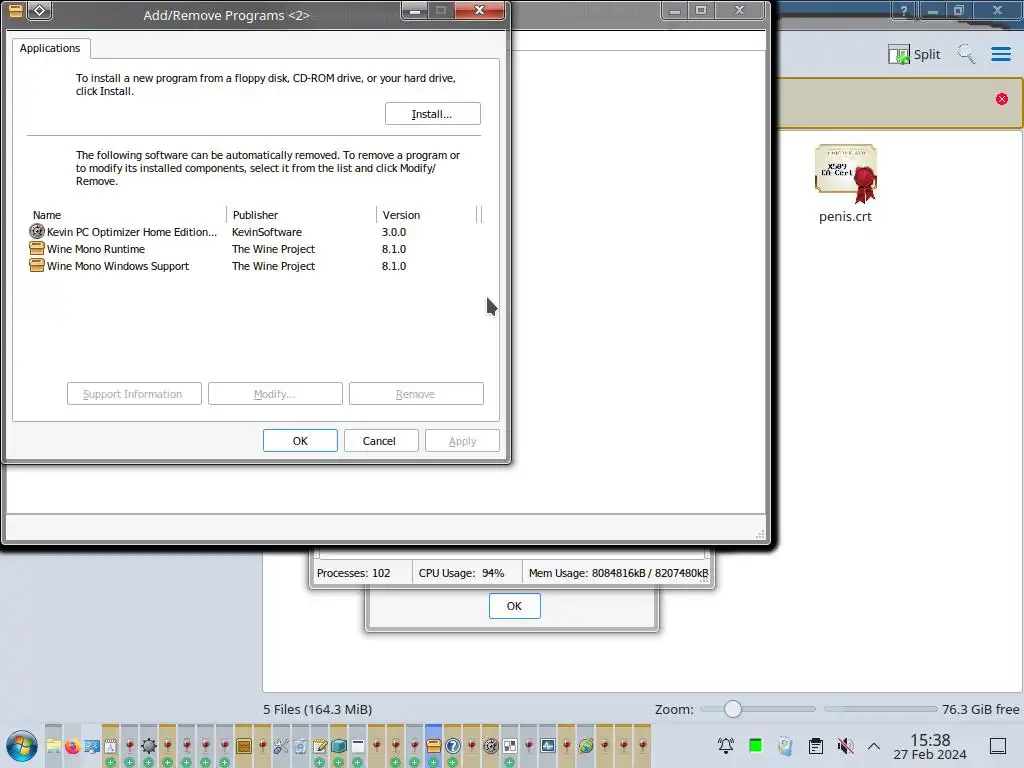Select the Applications tab
This screenshot has width=1024, height=768.
(50, 48)
